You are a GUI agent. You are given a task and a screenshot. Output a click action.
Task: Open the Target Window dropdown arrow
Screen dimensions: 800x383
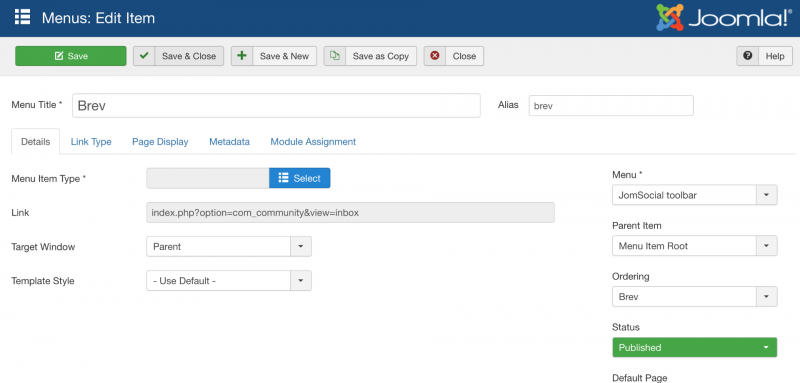pyautogui.click(x=301, y=246)
